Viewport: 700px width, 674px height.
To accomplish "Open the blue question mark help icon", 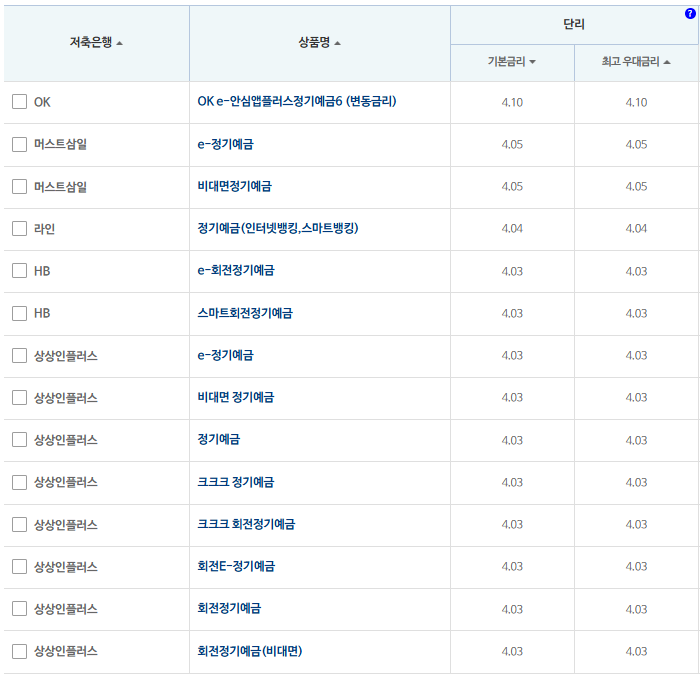I will [690, 14].
